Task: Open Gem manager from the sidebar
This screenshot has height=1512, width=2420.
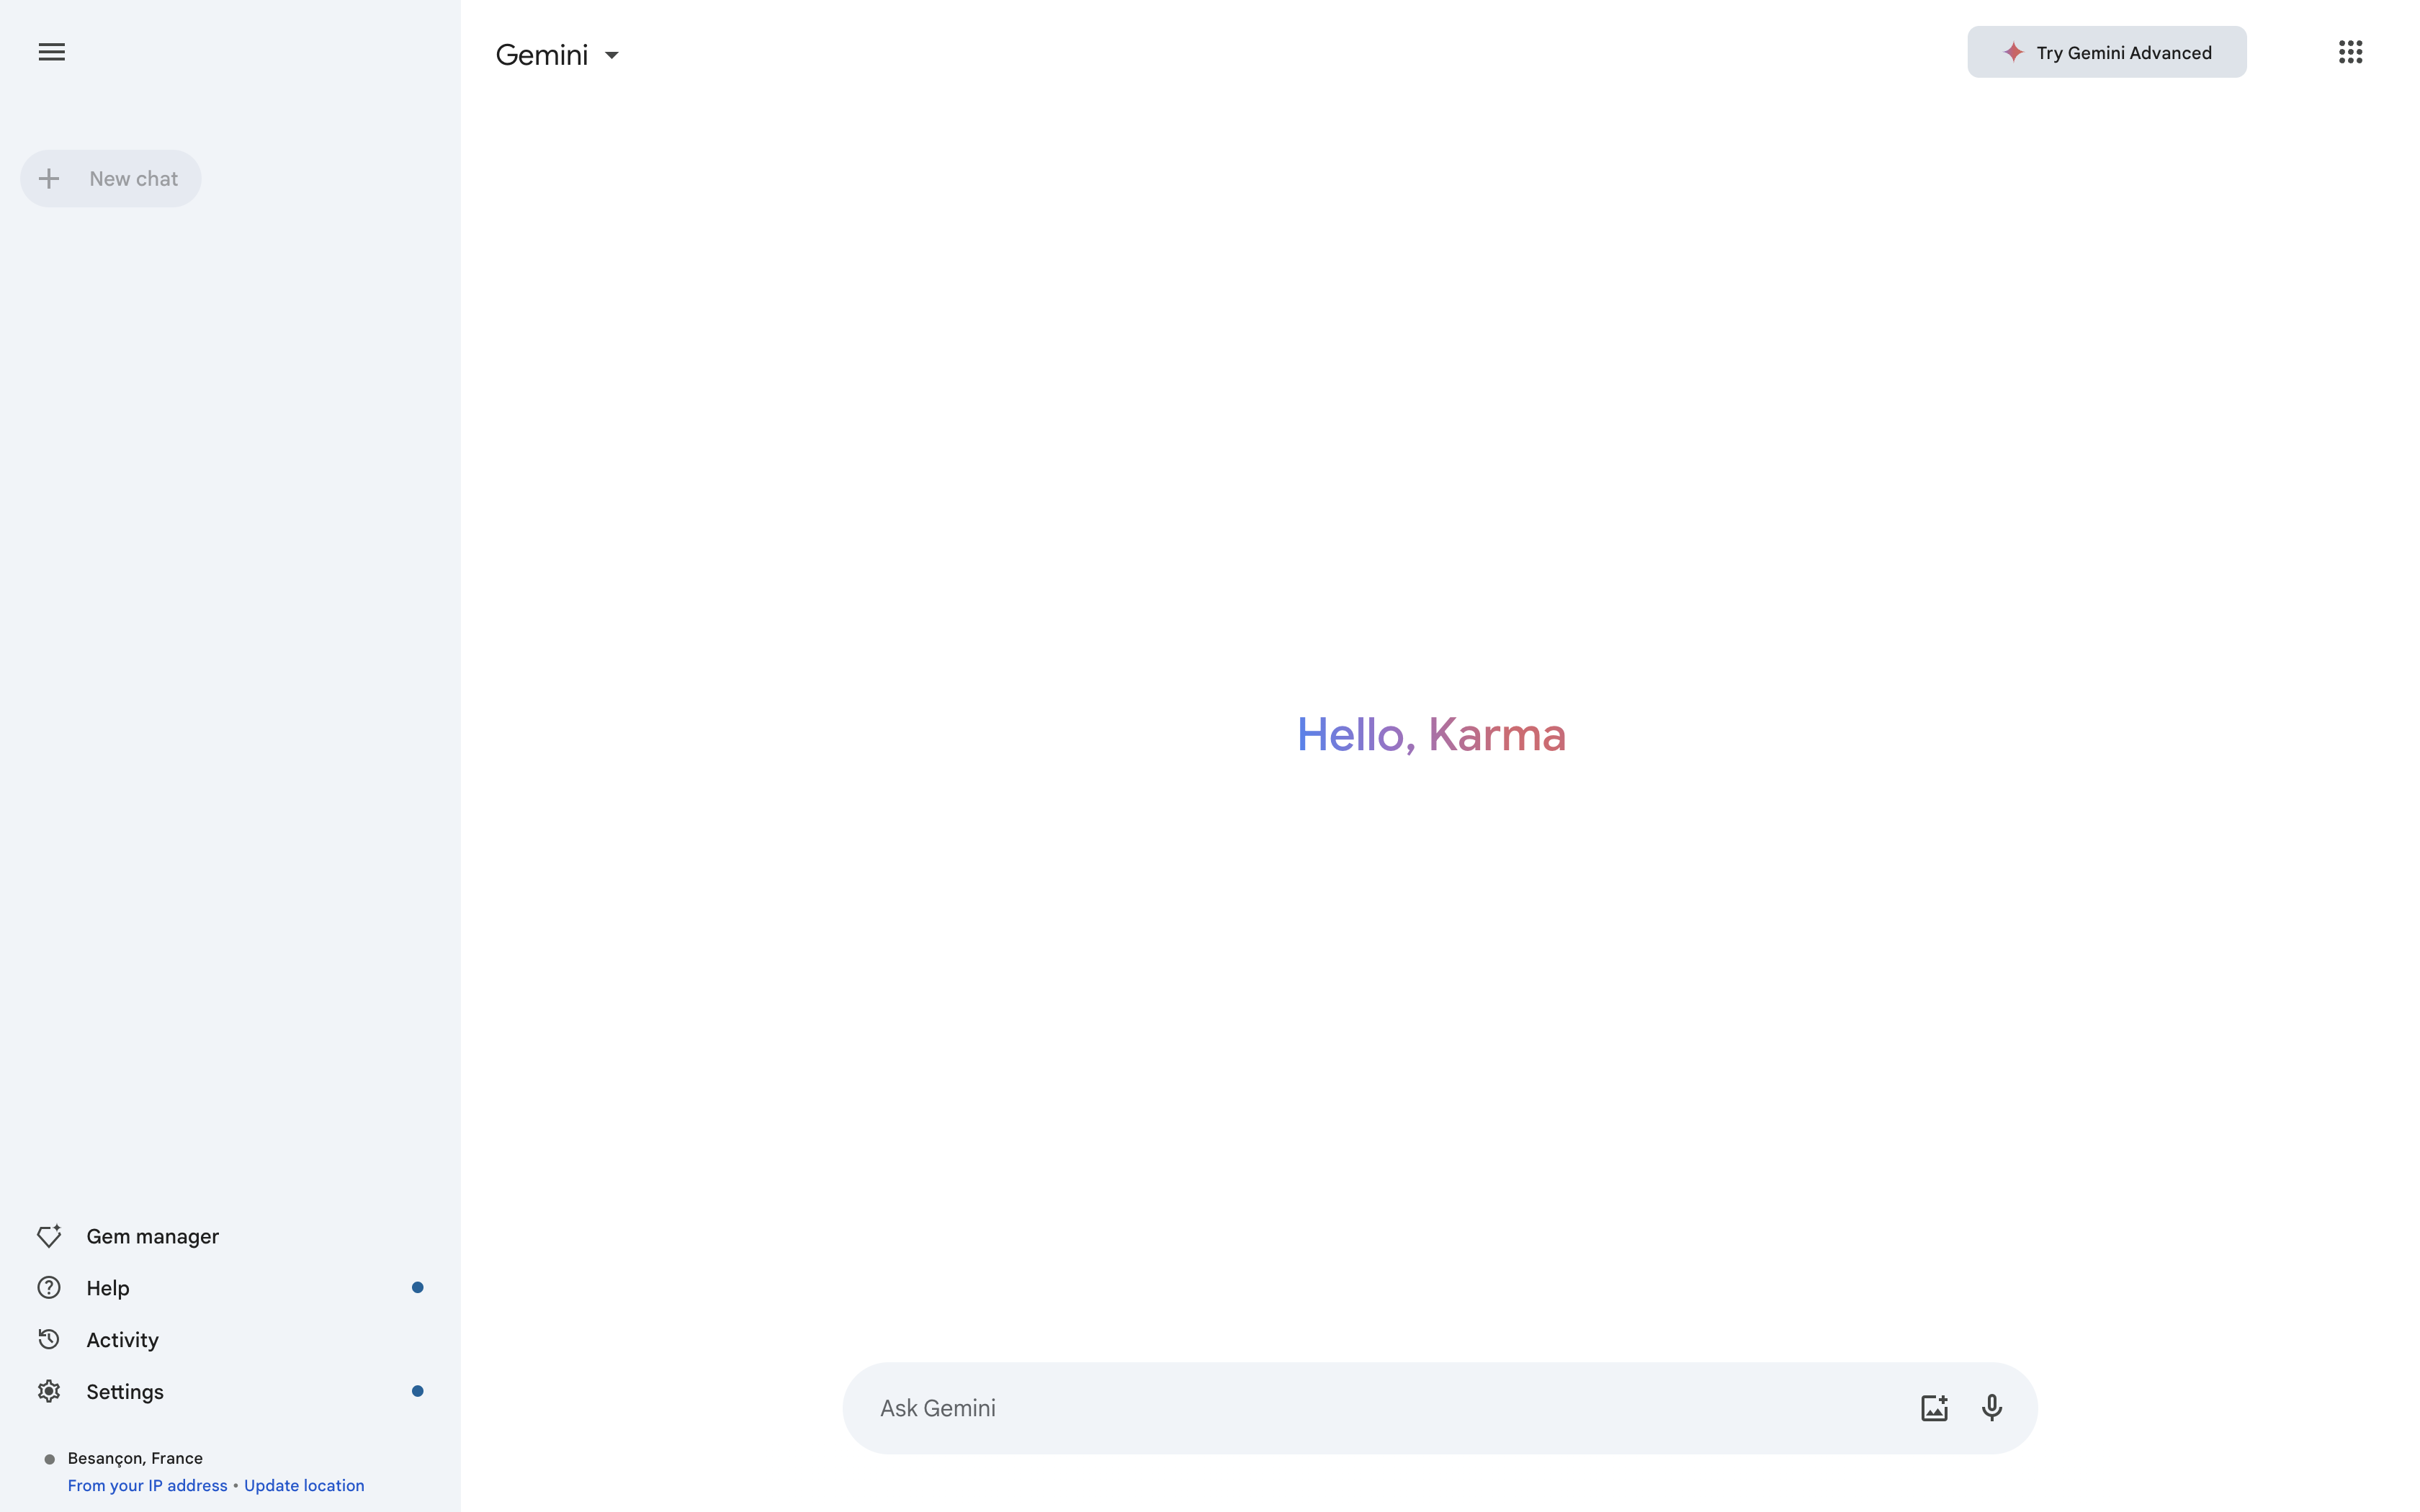Action: 152,1236
